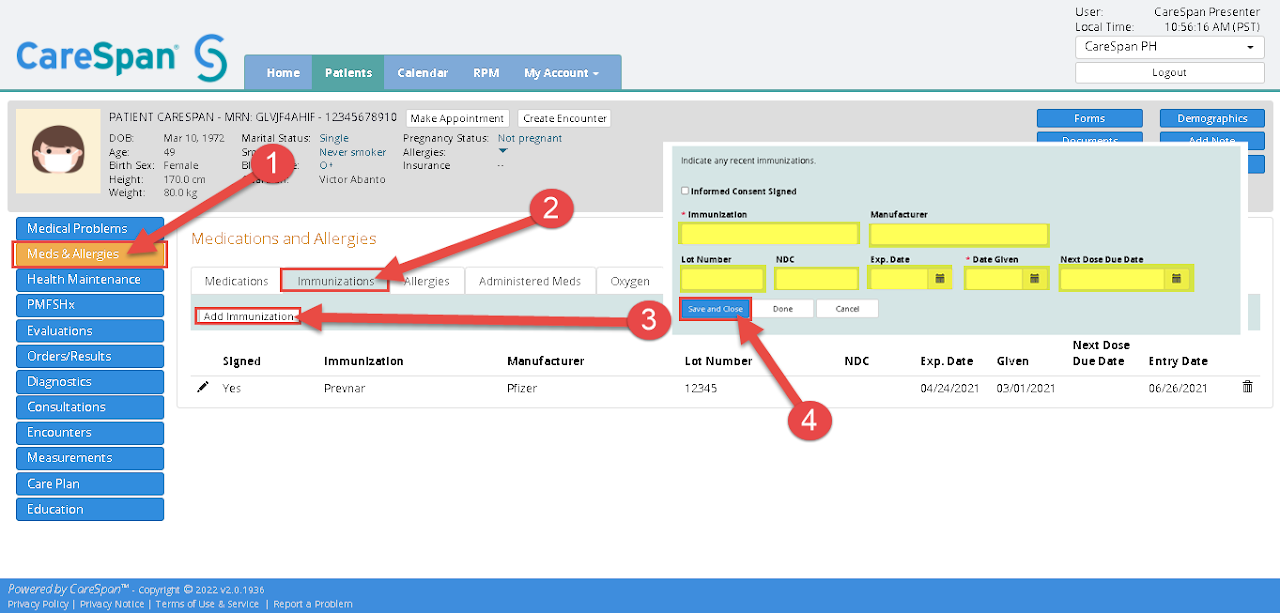Screen dimensions: 1280x613
Task: Open Measurements in sidebar
Action: pos(90,458)
